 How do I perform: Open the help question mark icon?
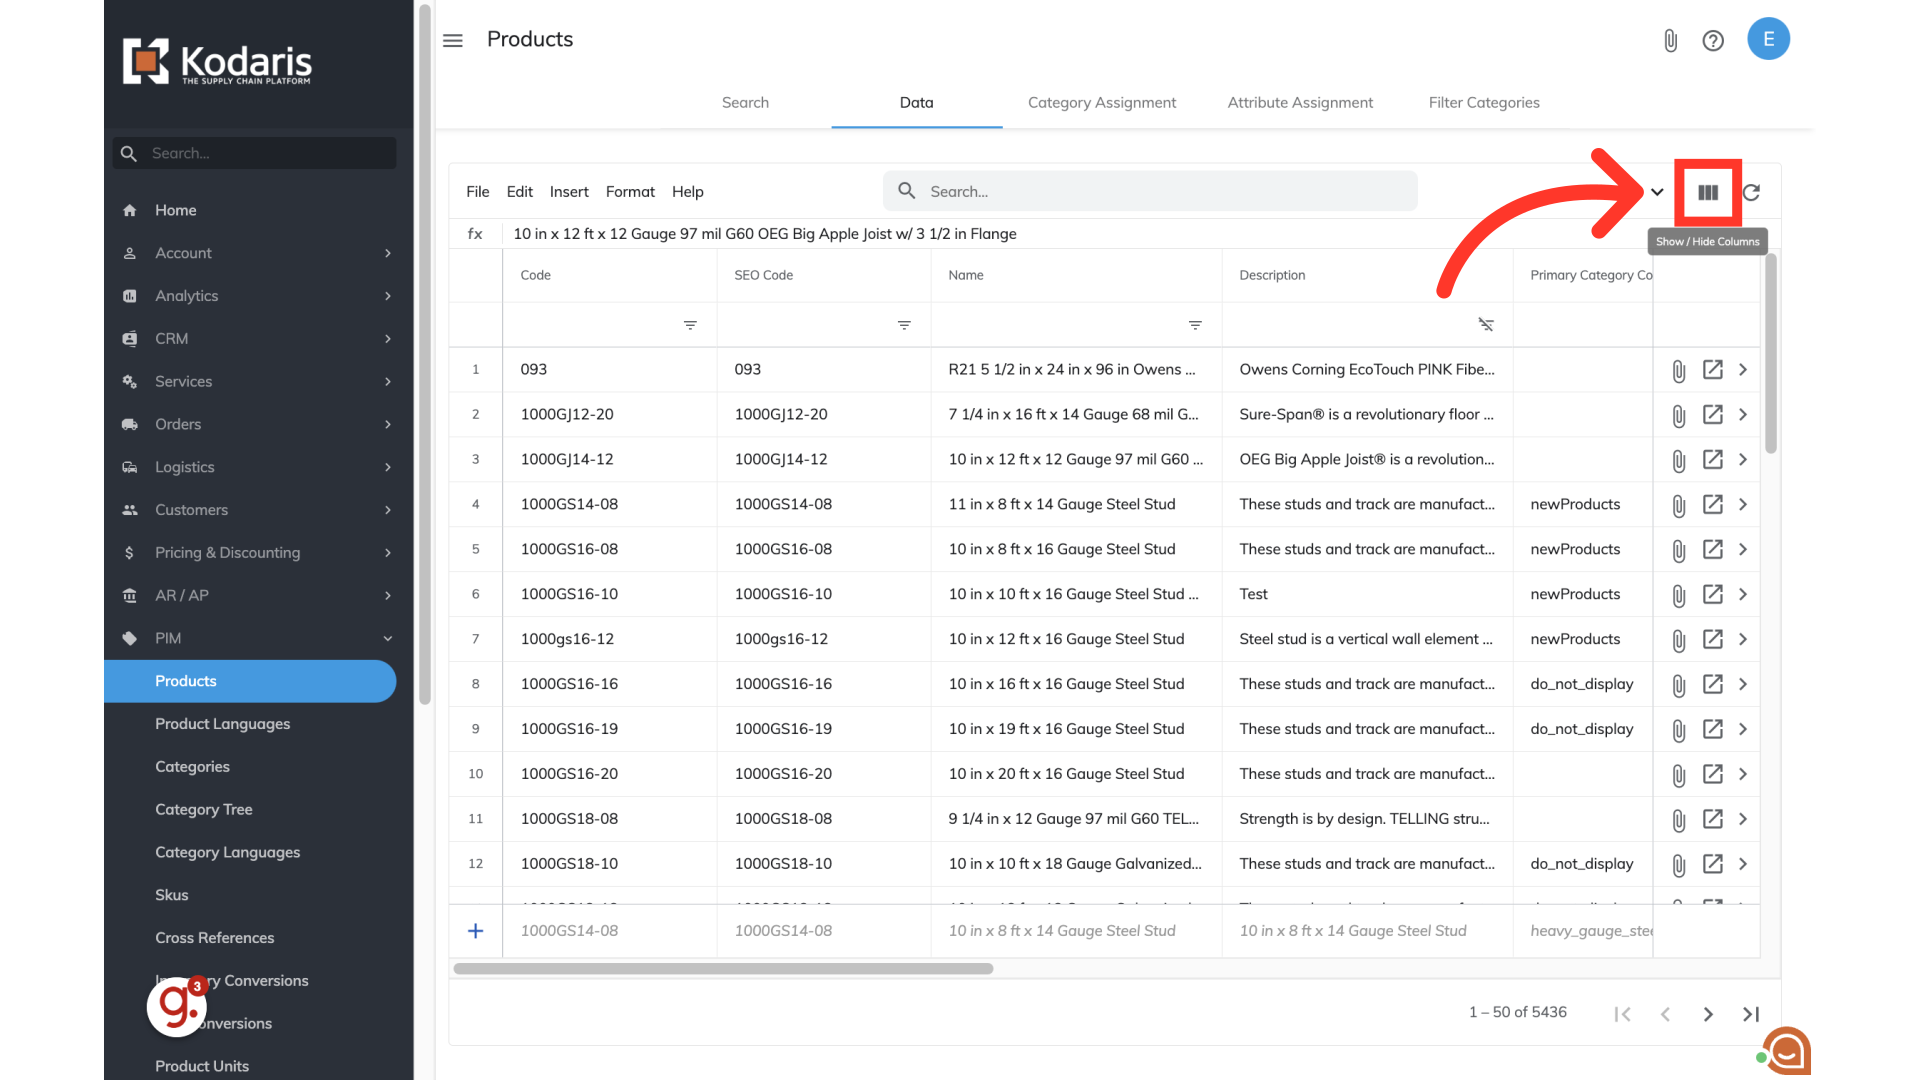(1713, 40)
